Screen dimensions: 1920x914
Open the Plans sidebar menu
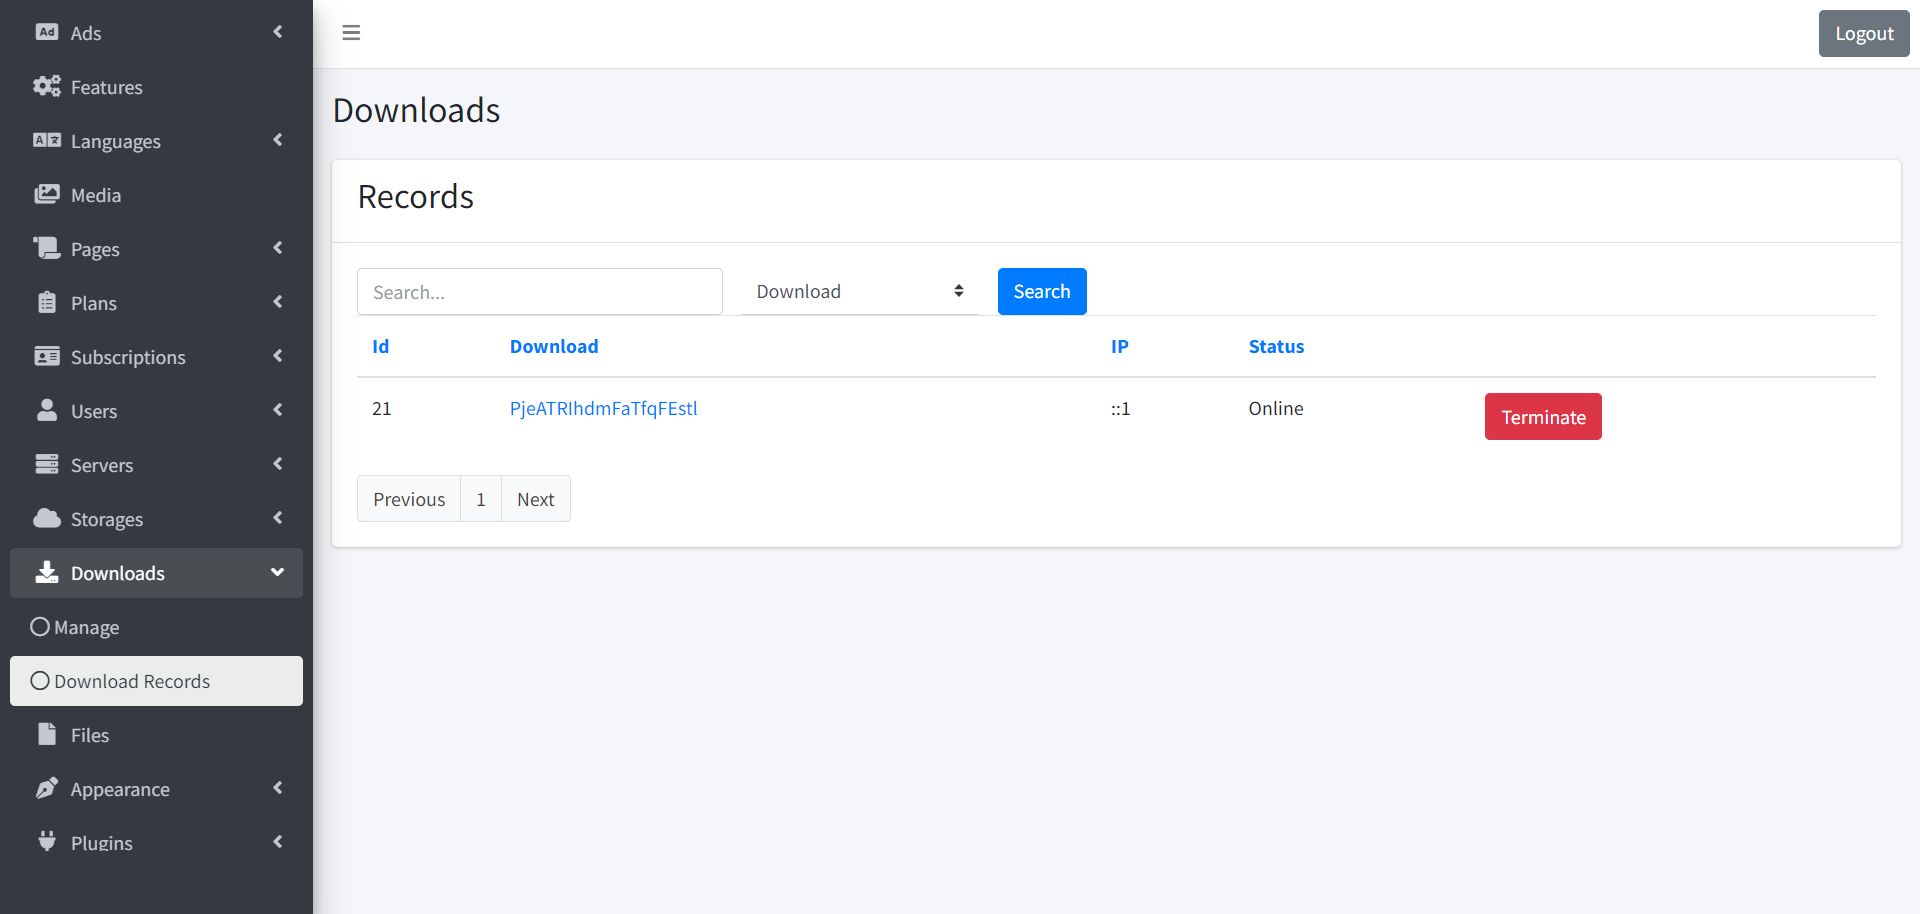94,303
